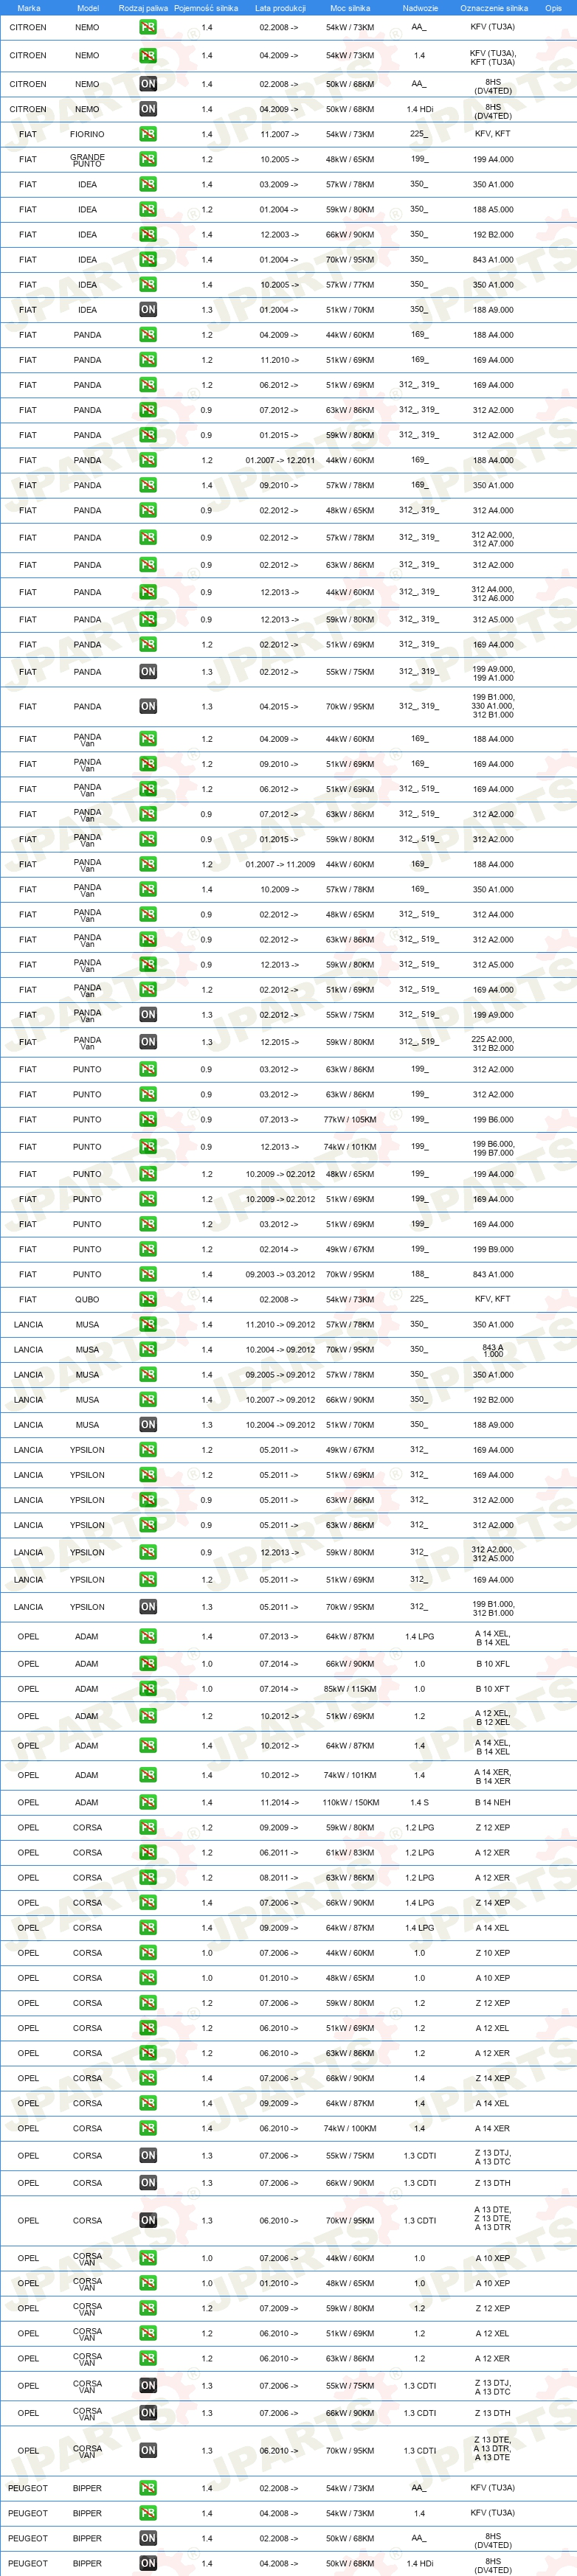
Task: Click diesel ON icon in Lancia Ypsilon row
Action: [x=148, y=1606]
